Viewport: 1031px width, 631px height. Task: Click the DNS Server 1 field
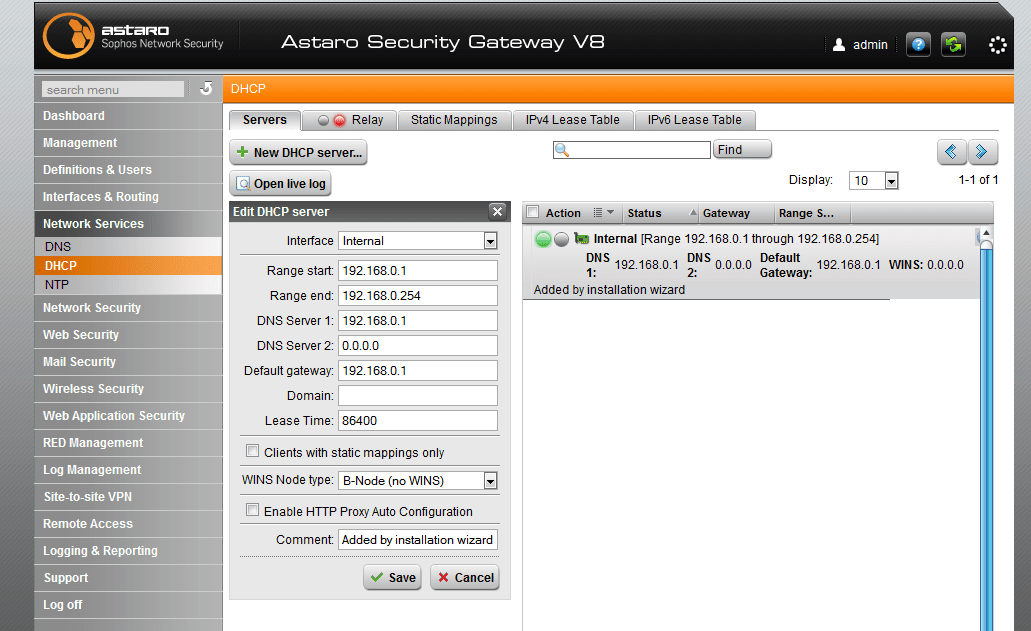pos(418,321)
